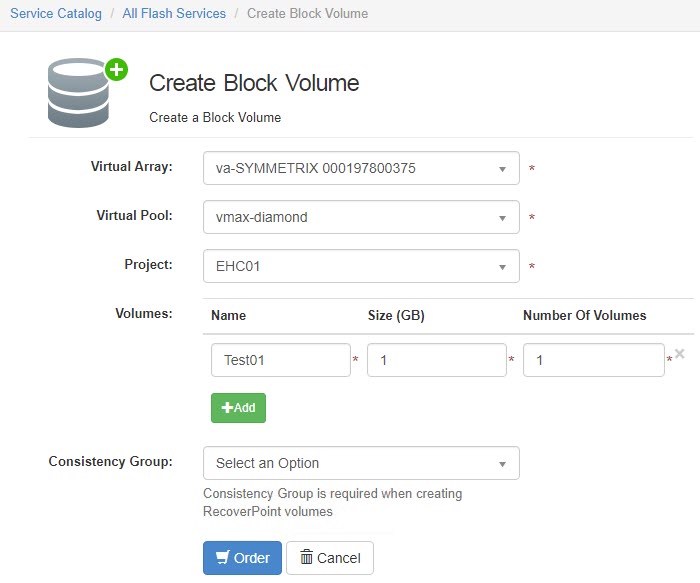Click the Volumes label

coord(144,313)
